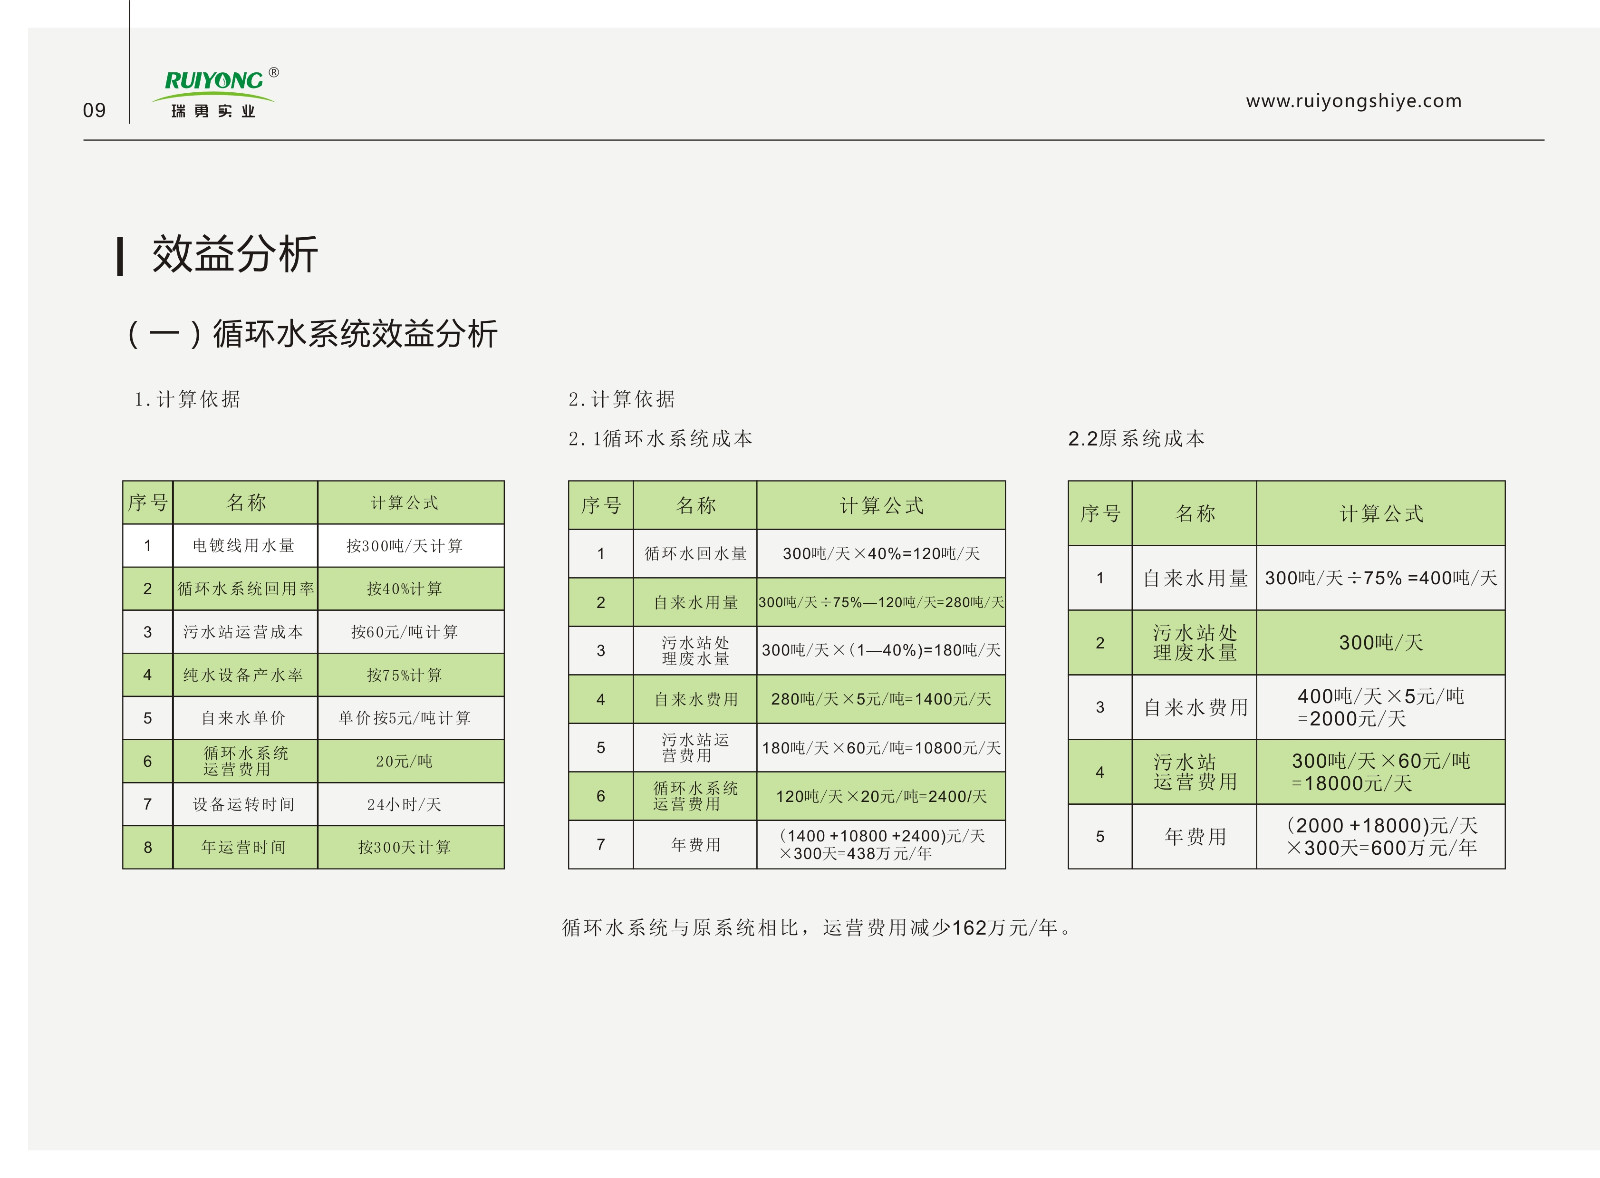Click the RUIYONG company logo
Screen dimensions: 1600x1178
tap(216, 93)
